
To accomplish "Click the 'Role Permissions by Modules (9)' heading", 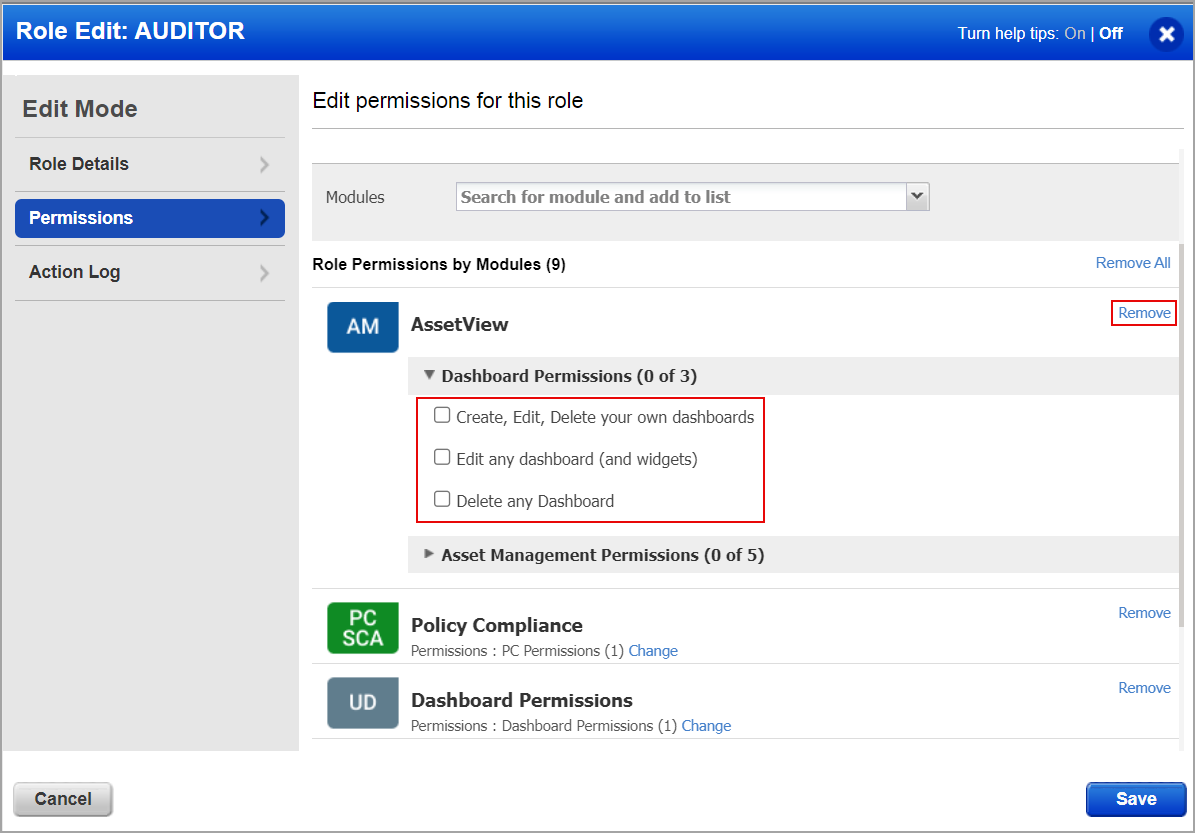I will pyautogui.click(x=439, y=264).
